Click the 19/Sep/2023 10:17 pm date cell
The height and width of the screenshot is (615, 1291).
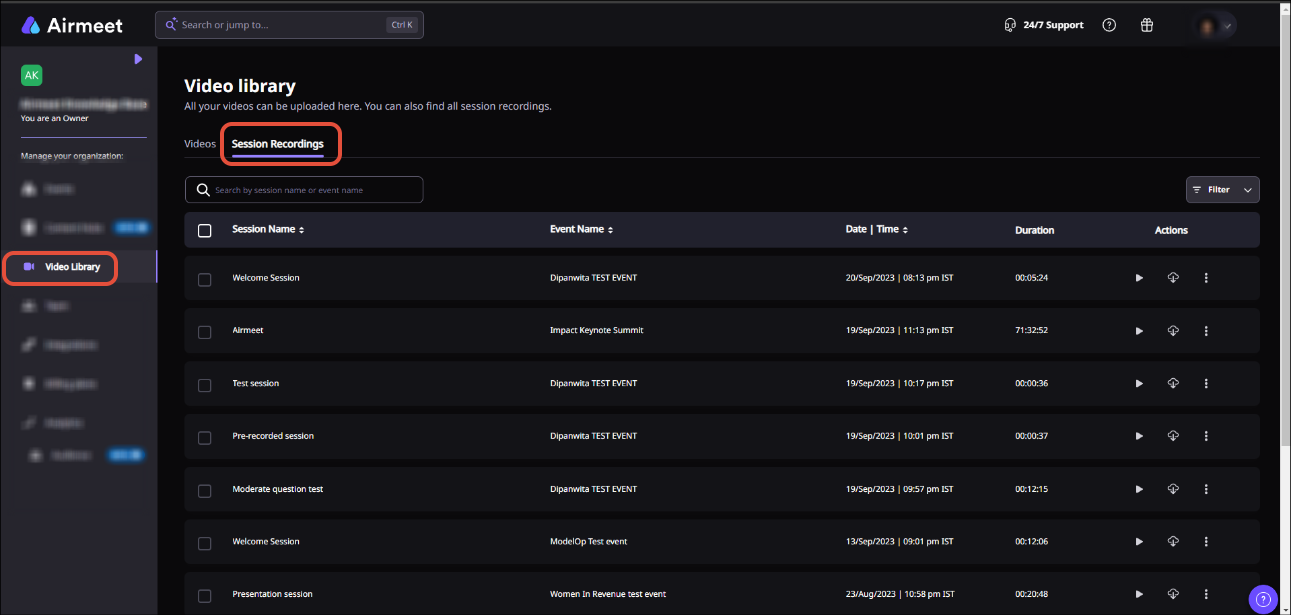coord(900,384)
